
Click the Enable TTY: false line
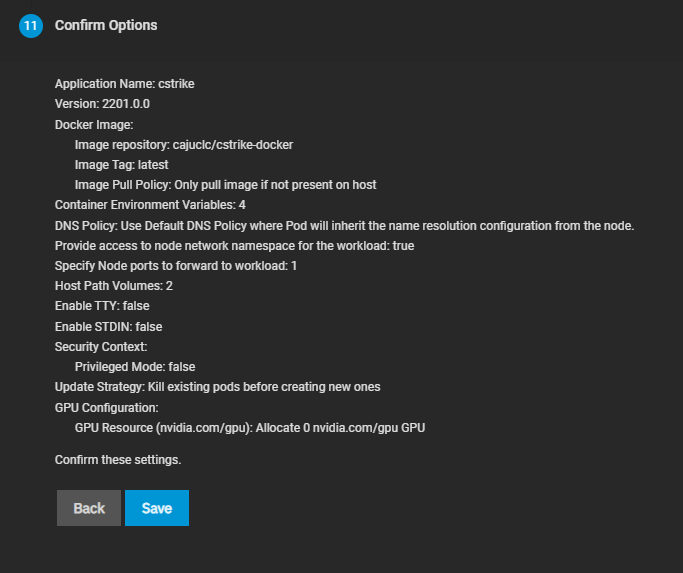(x=102, y=306)
